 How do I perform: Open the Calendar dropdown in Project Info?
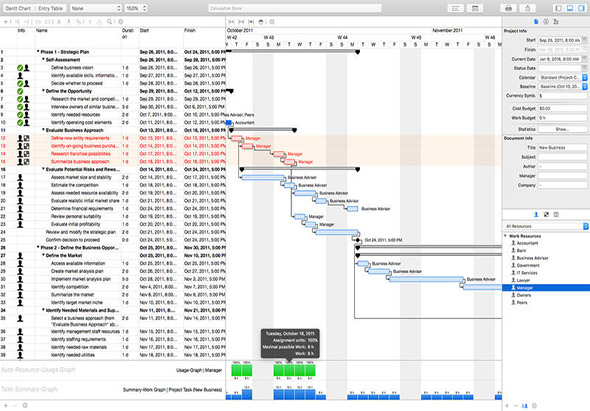click(563, 78)
